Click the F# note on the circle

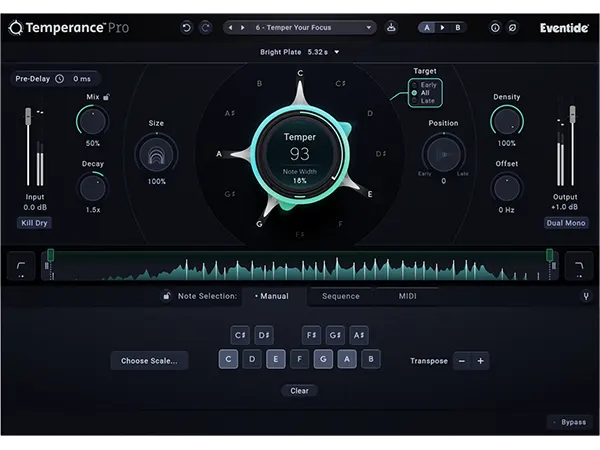[300, 234]
